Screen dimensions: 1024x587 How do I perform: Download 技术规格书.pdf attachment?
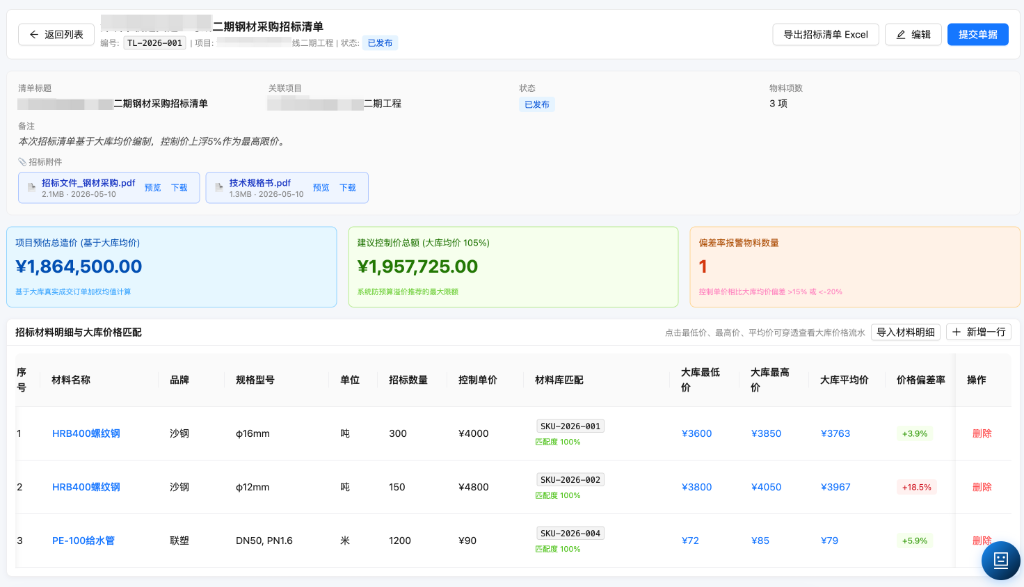point(347,187)
